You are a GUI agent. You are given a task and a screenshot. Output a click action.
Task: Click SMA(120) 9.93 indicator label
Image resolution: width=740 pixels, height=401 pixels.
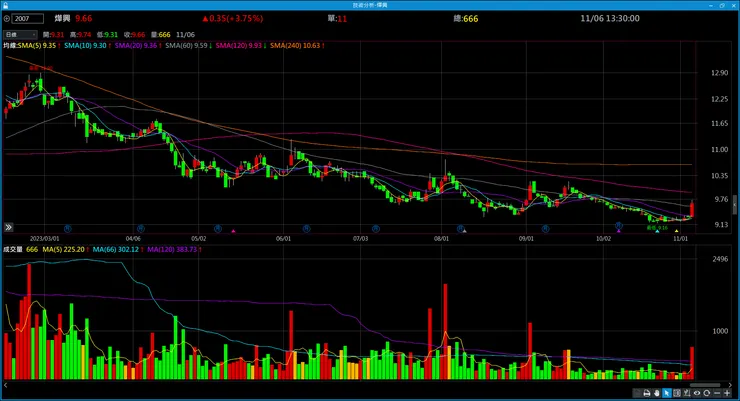click(x=238, y=46)
